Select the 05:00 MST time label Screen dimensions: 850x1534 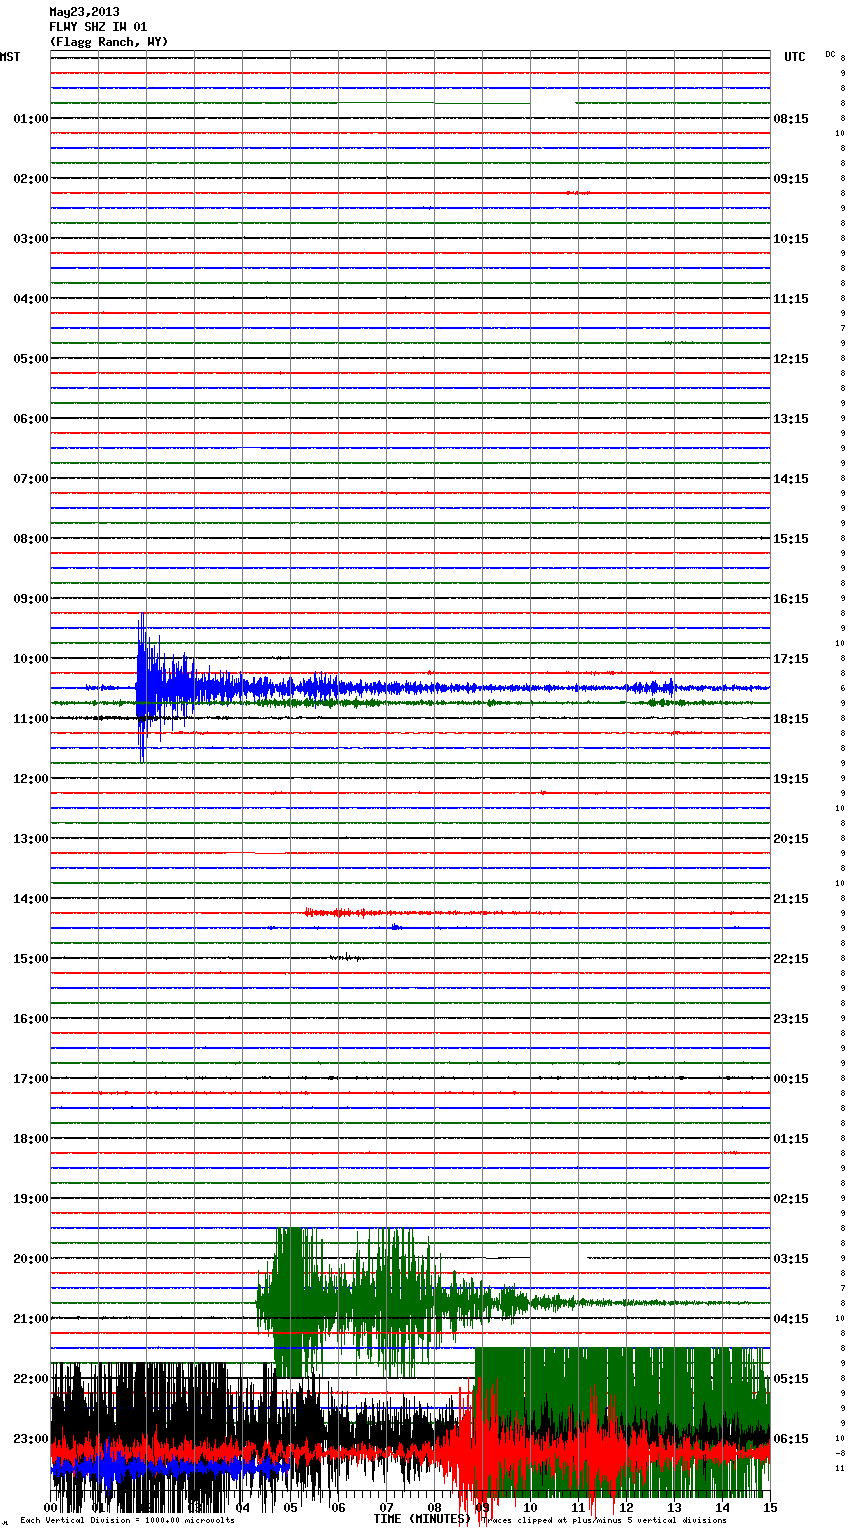pos(30,359)
